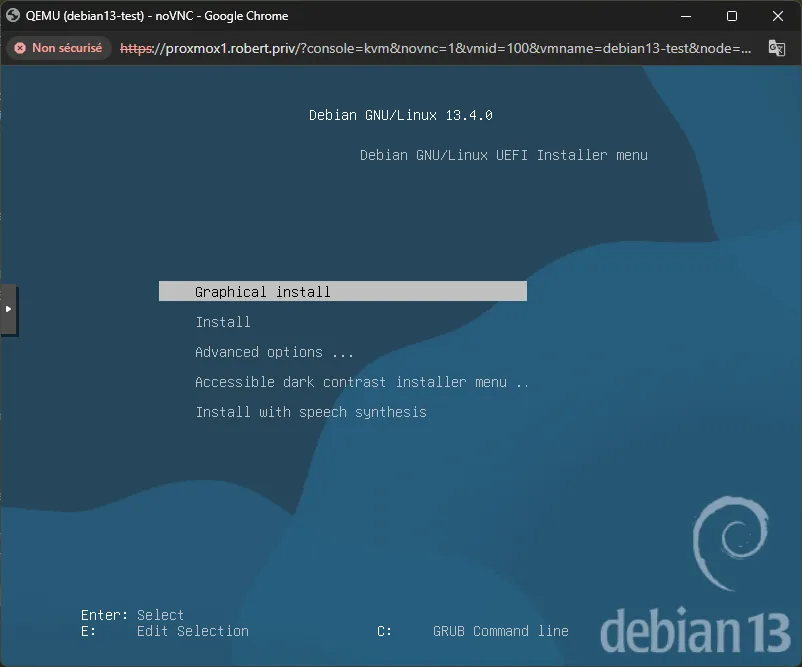Click the highlighted Graphical install selection bar
This screenshot has height=667, width=802.
342,290
